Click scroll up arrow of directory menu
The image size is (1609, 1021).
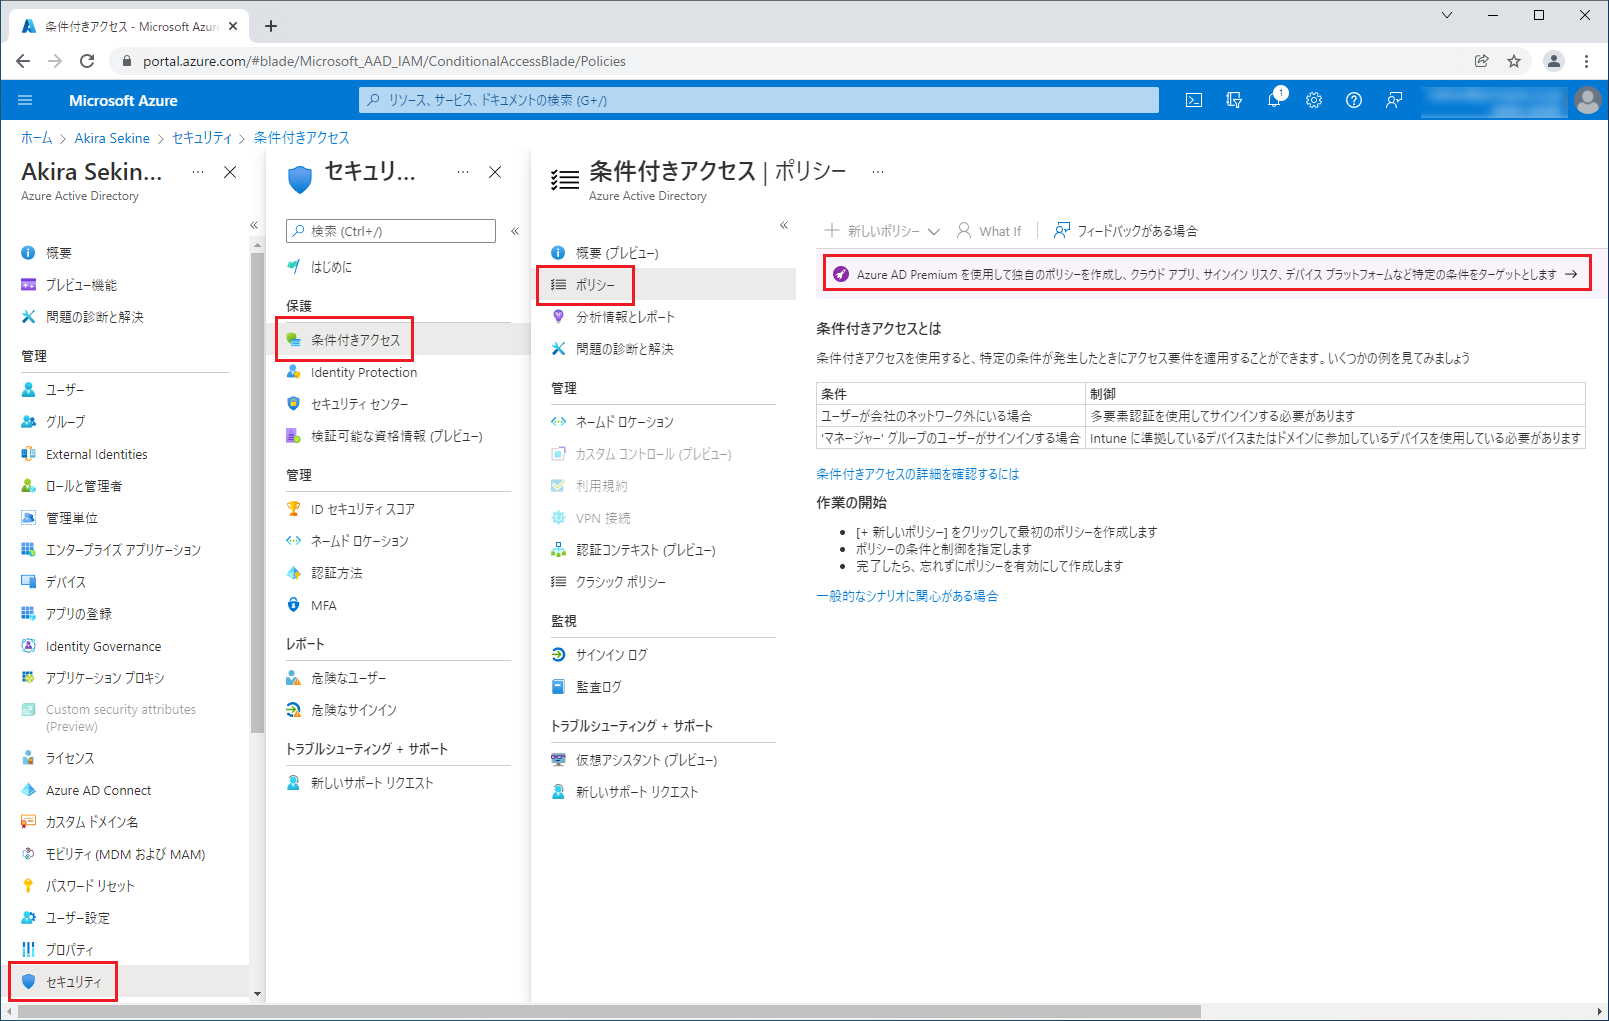pos(257,245)
